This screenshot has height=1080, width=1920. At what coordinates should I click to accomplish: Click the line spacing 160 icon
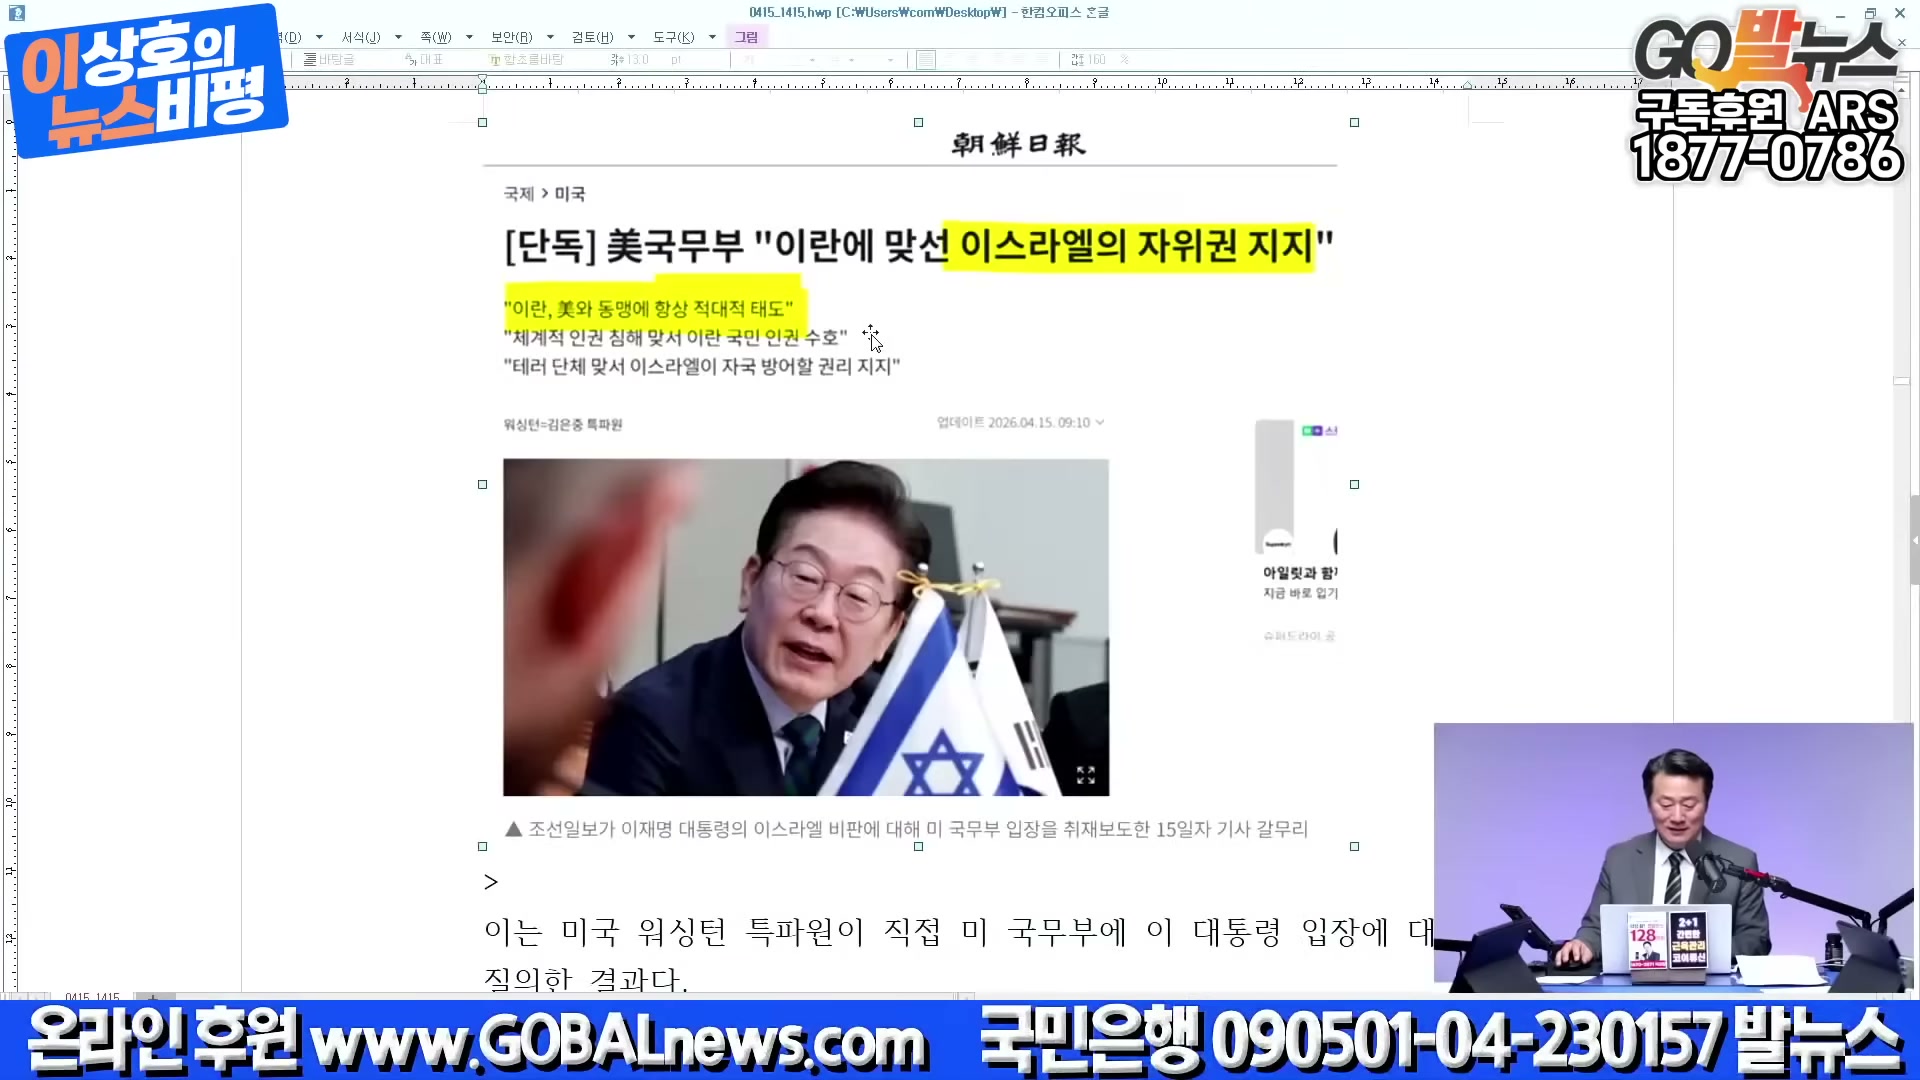click(x=1077, y=60)
